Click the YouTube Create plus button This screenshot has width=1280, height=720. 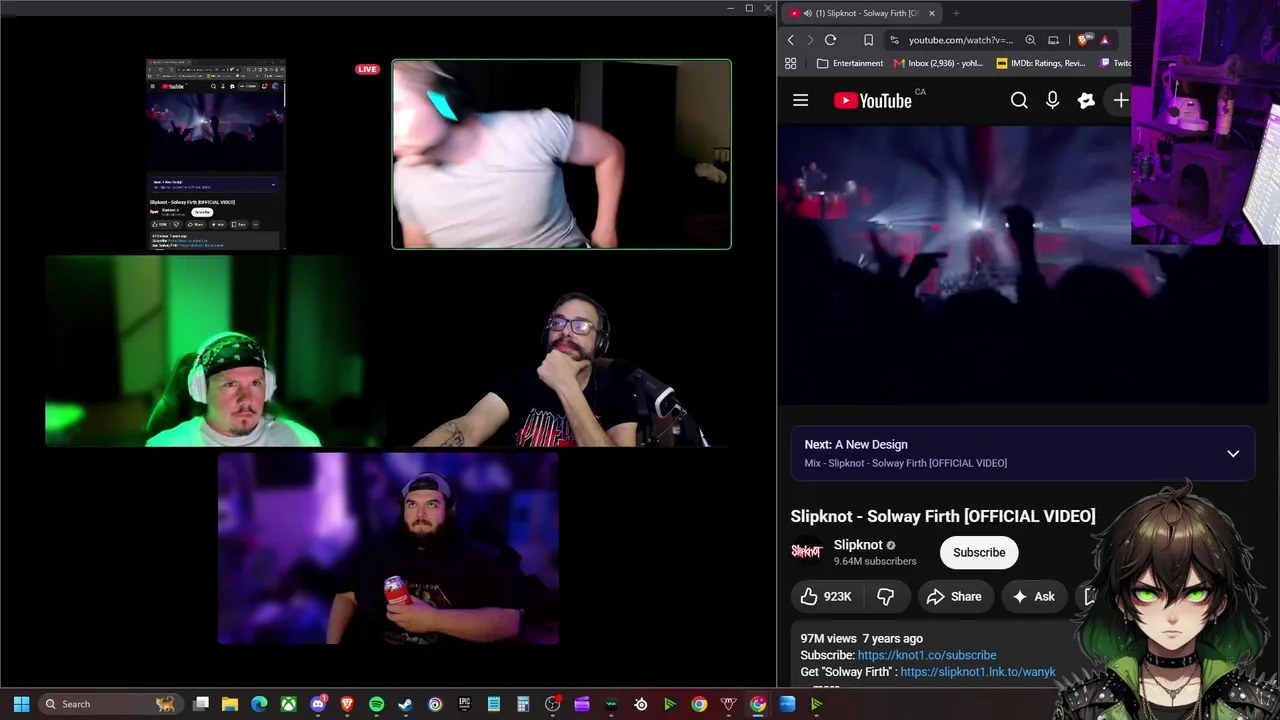pos(1121,100)
